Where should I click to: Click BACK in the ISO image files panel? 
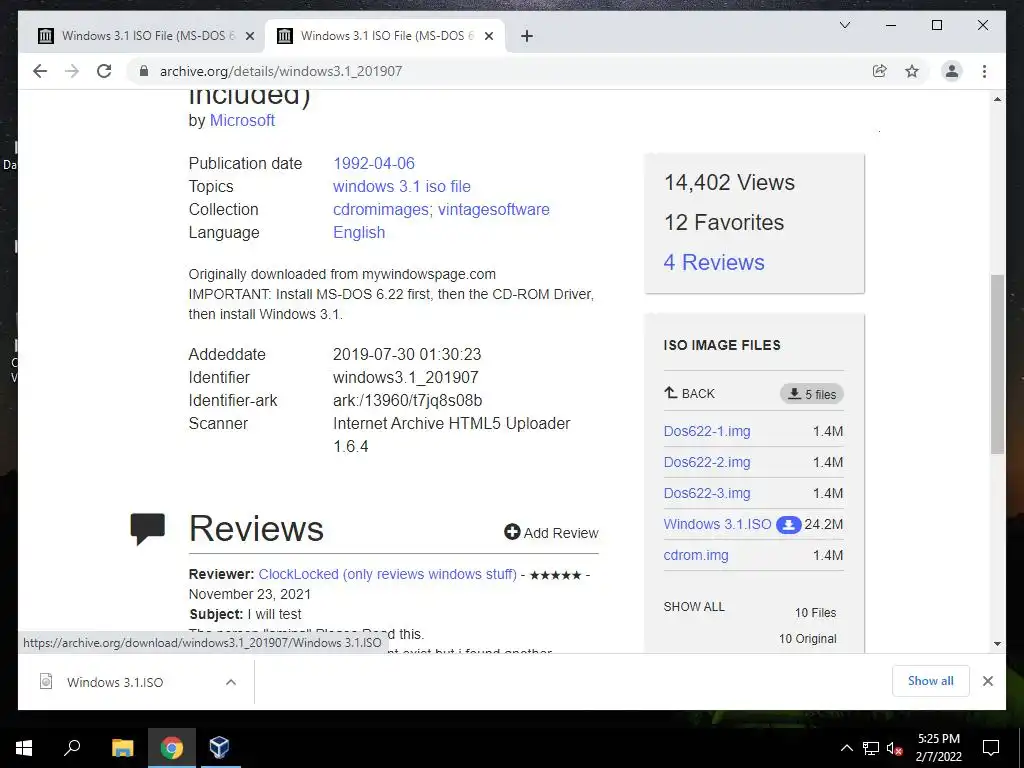(x=690, y=393)
